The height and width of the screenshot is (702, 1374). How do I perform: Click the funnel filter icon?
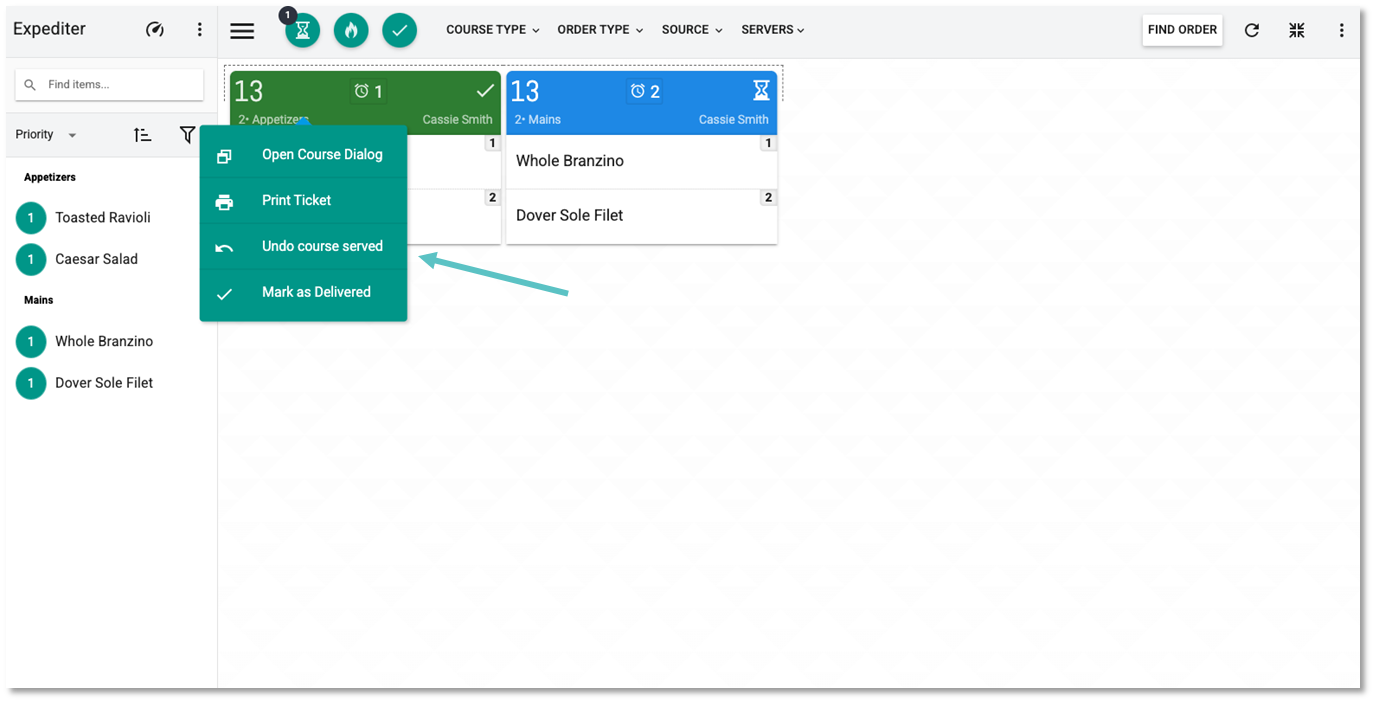[187, 135]
